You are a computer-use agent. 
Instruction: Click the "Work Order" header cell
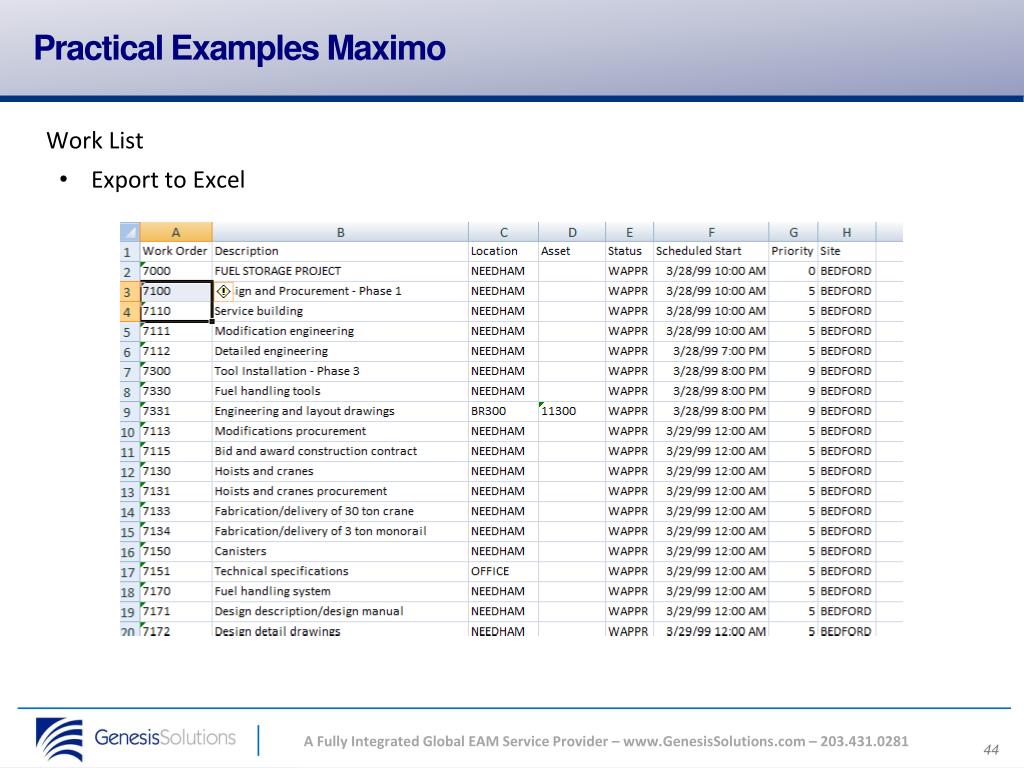[x=176, y=251]
